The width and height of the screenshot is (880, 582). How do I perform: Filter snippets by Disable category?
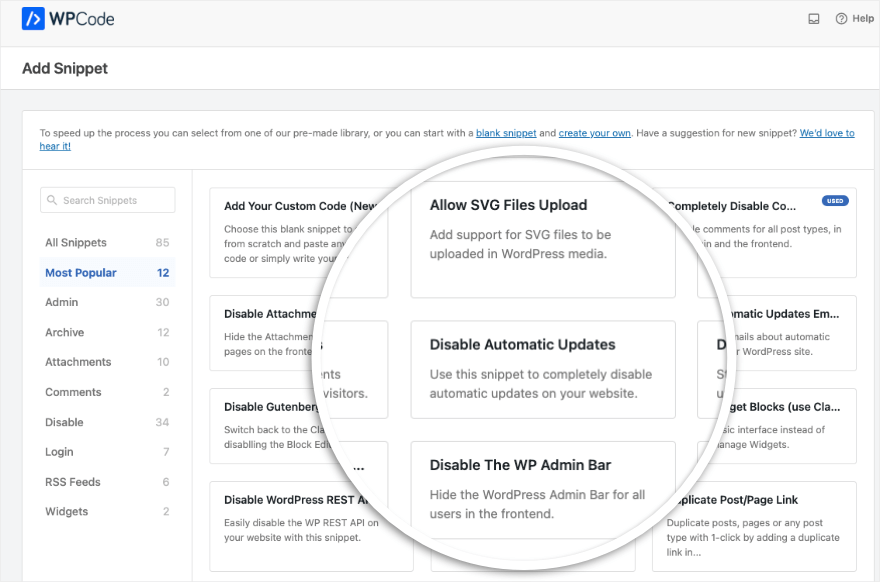point(107,422)
